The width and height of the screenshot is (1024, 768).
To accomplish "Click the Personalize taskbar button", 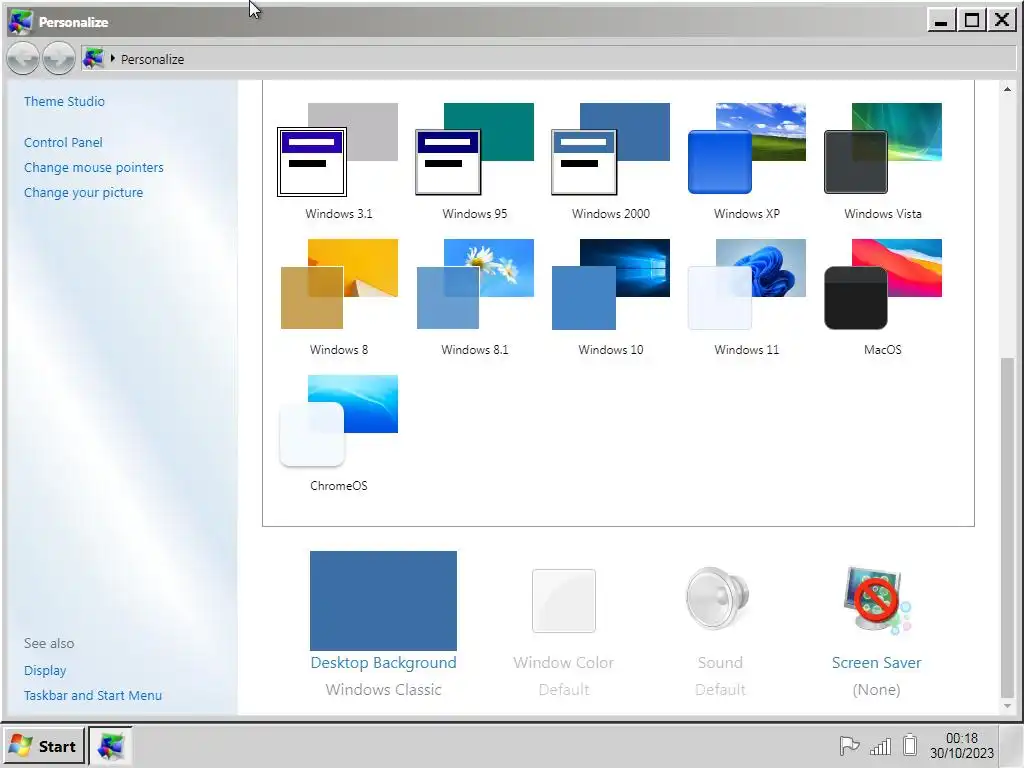I will coord(110,746).
